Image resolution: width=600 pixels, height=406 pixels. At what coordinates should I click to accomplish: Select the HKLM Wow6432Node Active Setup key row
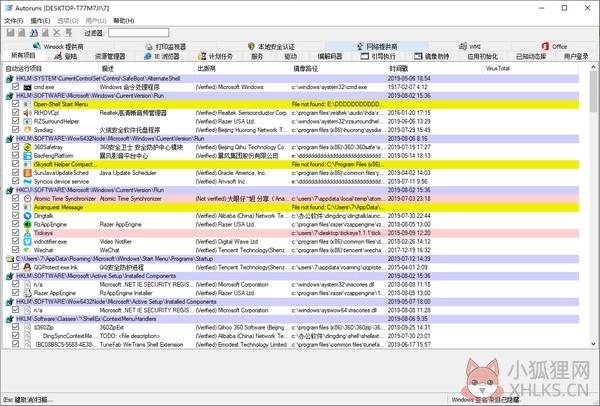(x=292, y=302)
